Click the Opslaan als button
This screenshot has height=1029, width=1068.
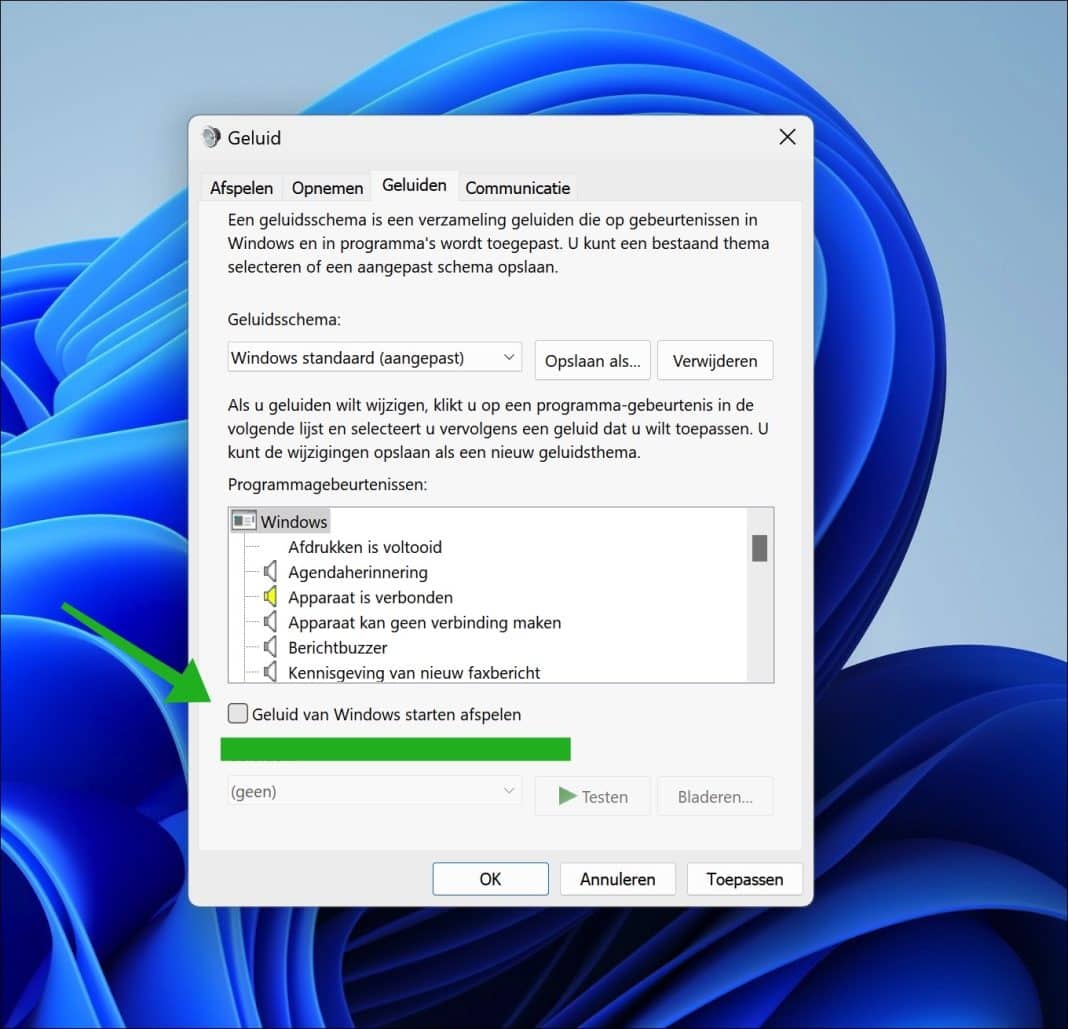(592, 360)
